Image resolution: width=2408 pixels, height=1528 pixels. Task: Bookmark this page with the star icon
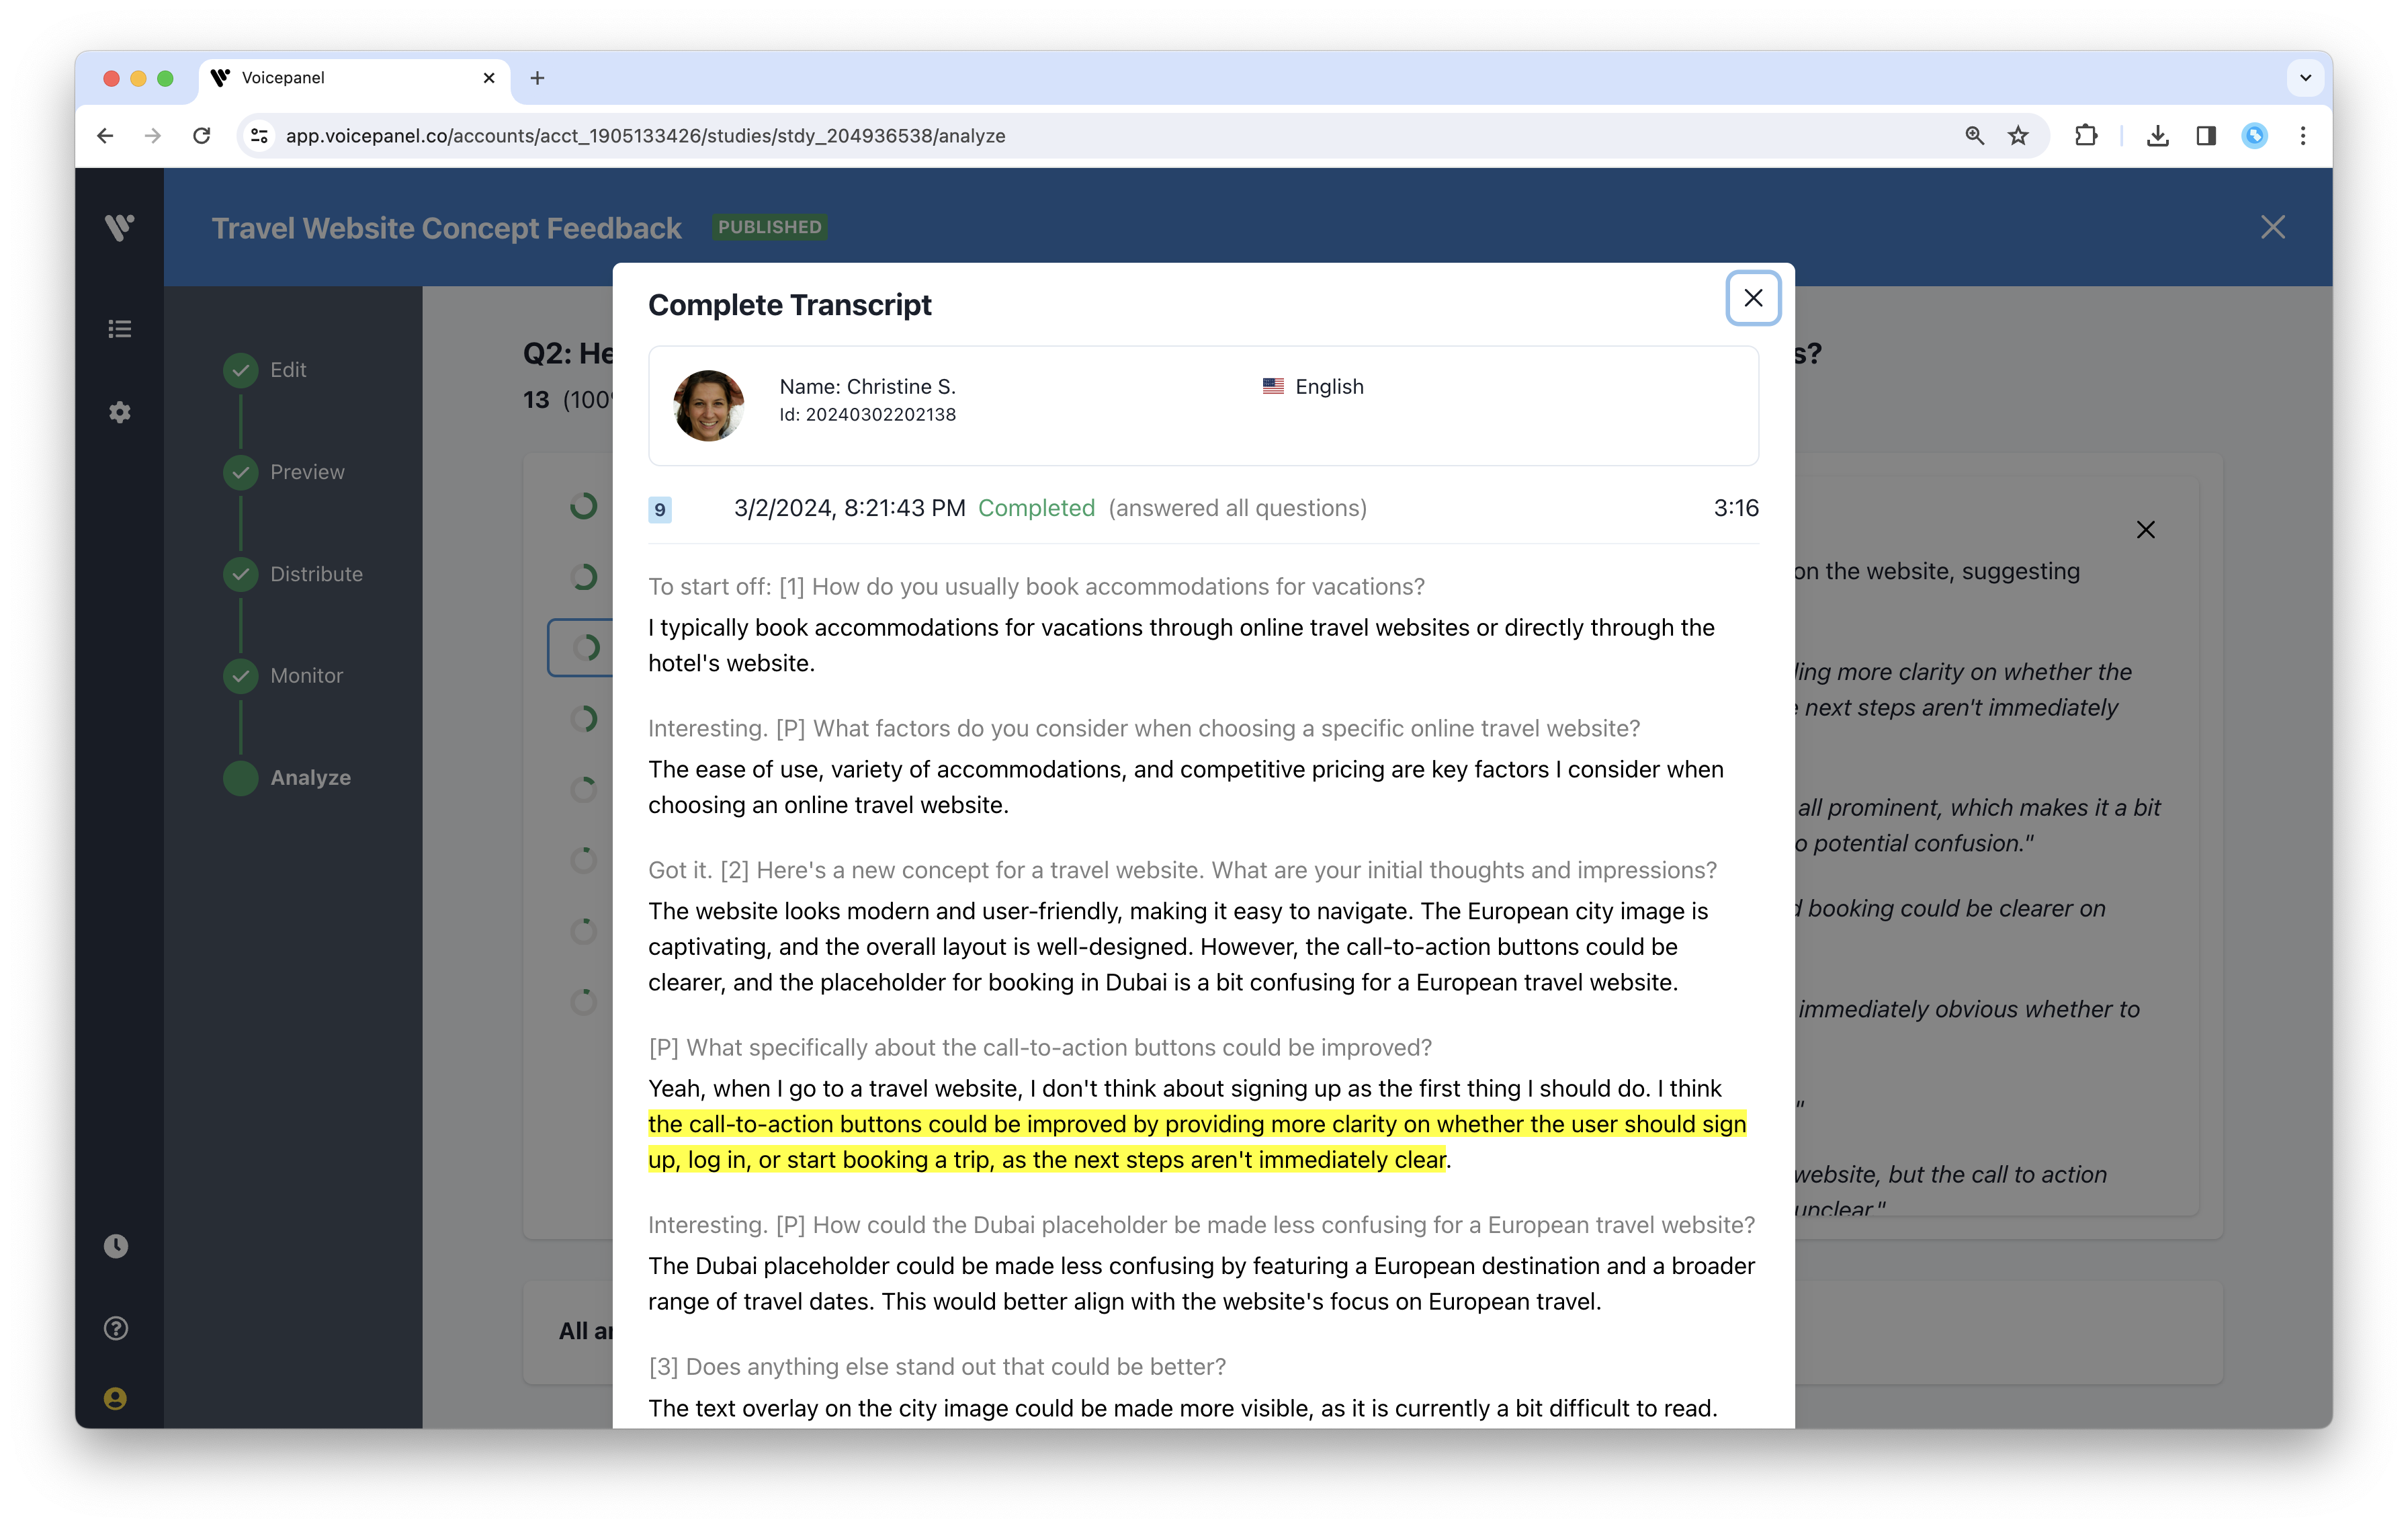pos(2018,136)
